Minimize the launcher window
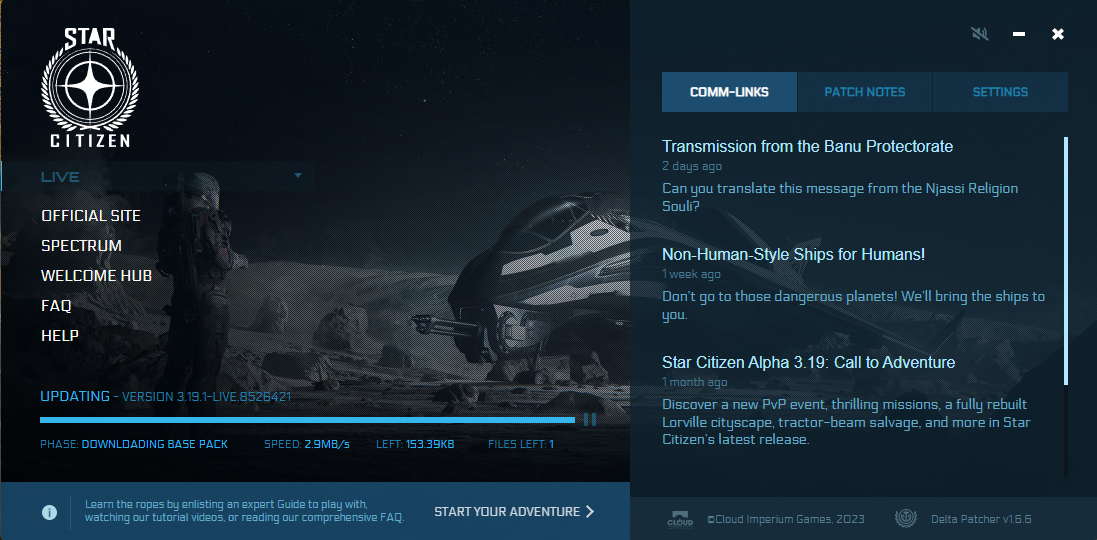1097x540 pixels. click(1019, 34)
